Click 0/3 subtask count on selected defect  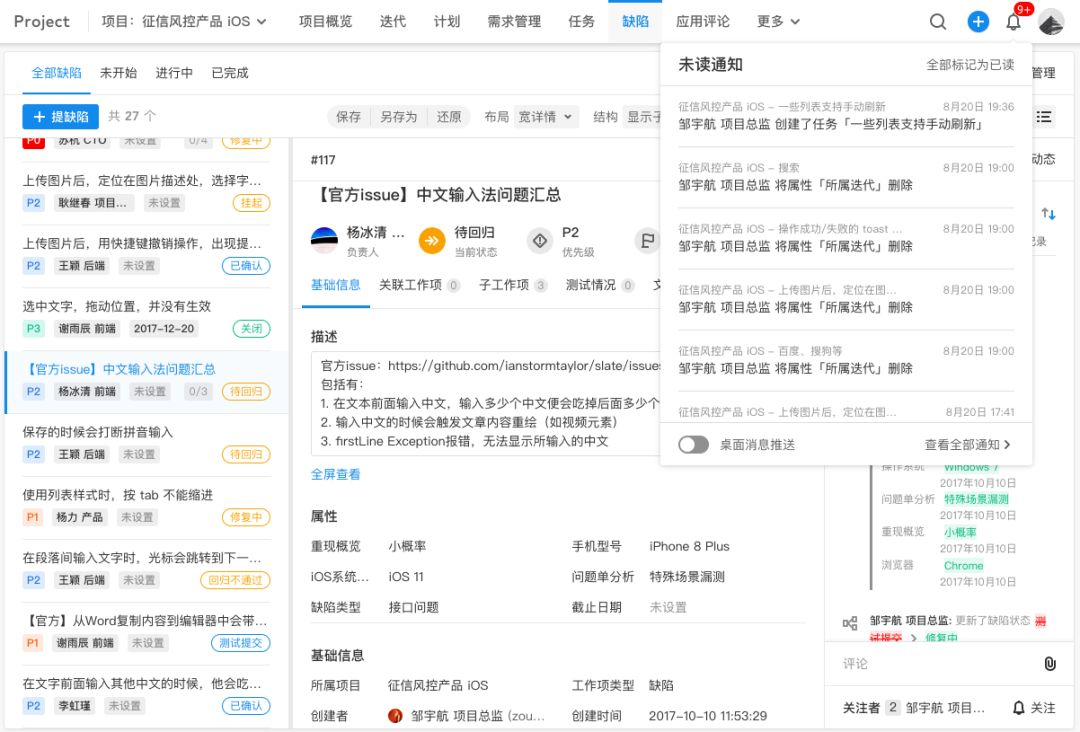198,392
